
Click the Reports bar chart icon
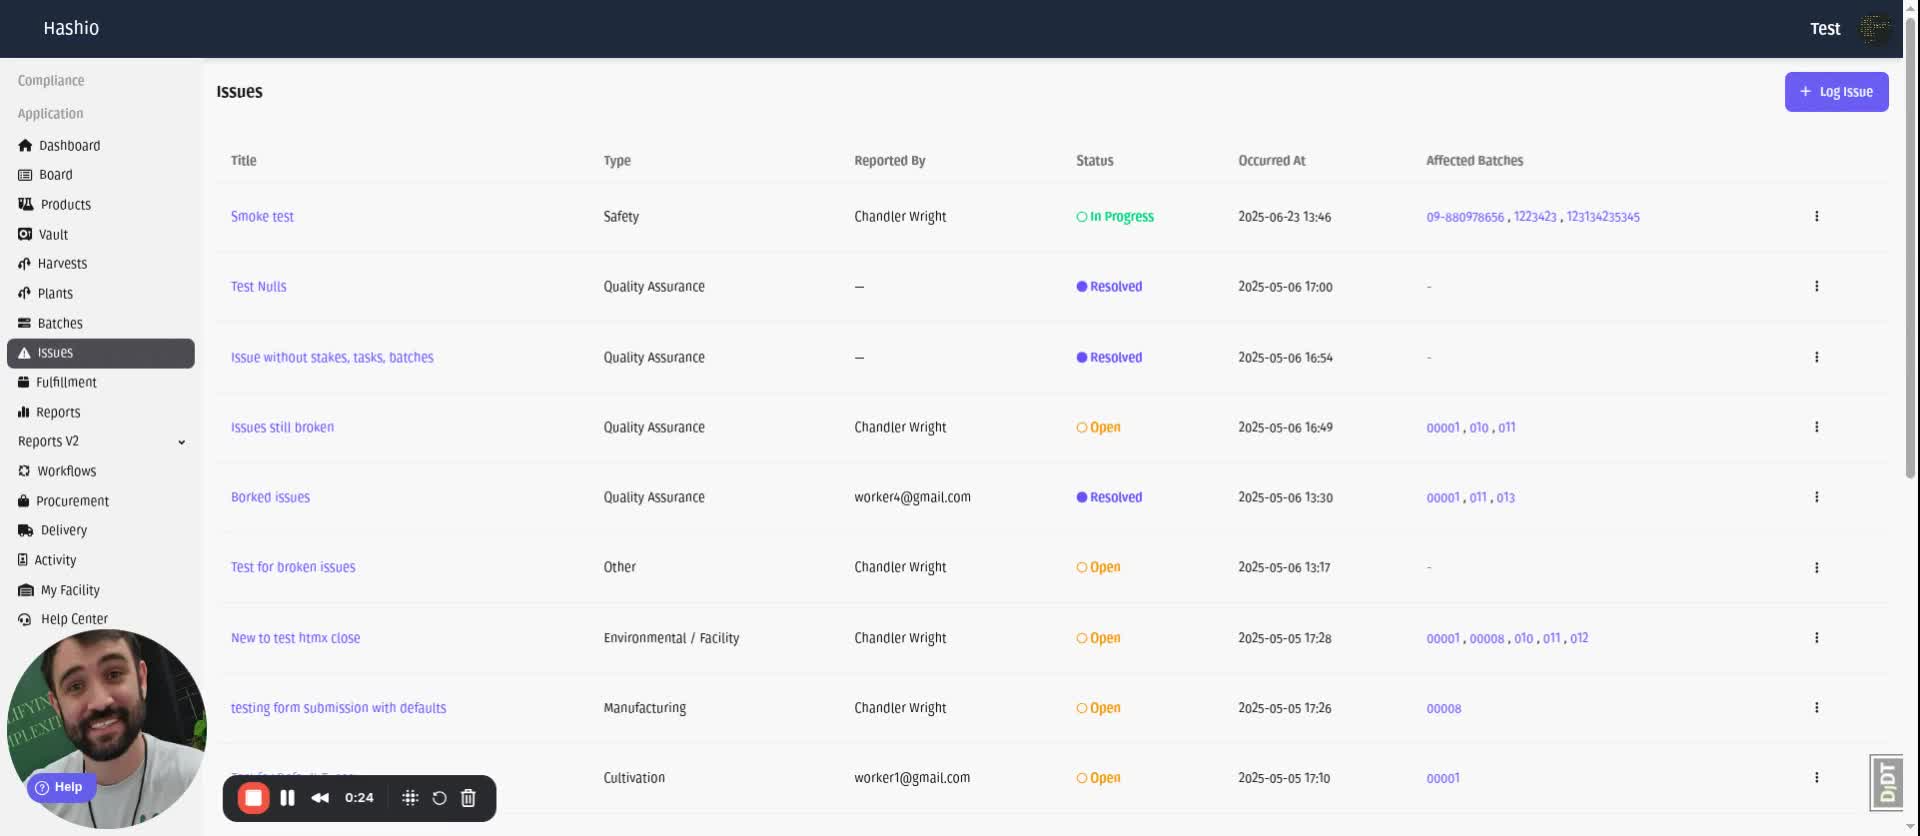coord(24,412)
